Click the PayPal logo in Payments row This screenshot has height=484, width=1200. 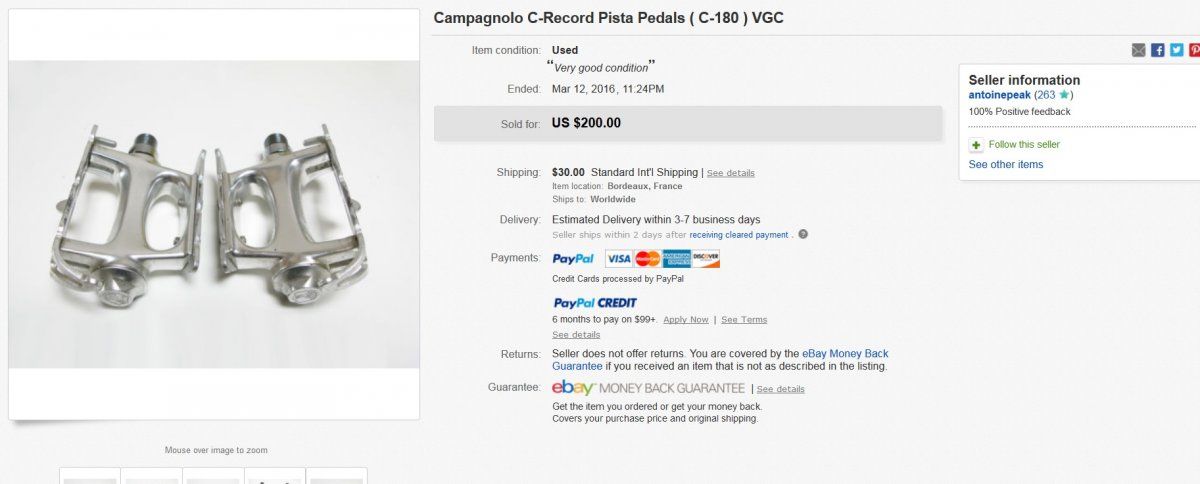click(573, 259)
